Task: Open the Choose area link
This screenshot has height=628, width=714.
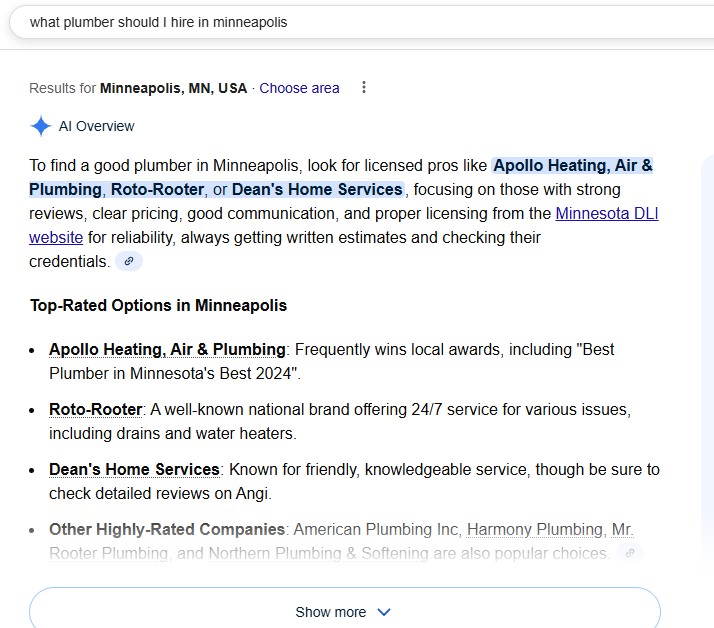Action: click(x=299, y=88)
